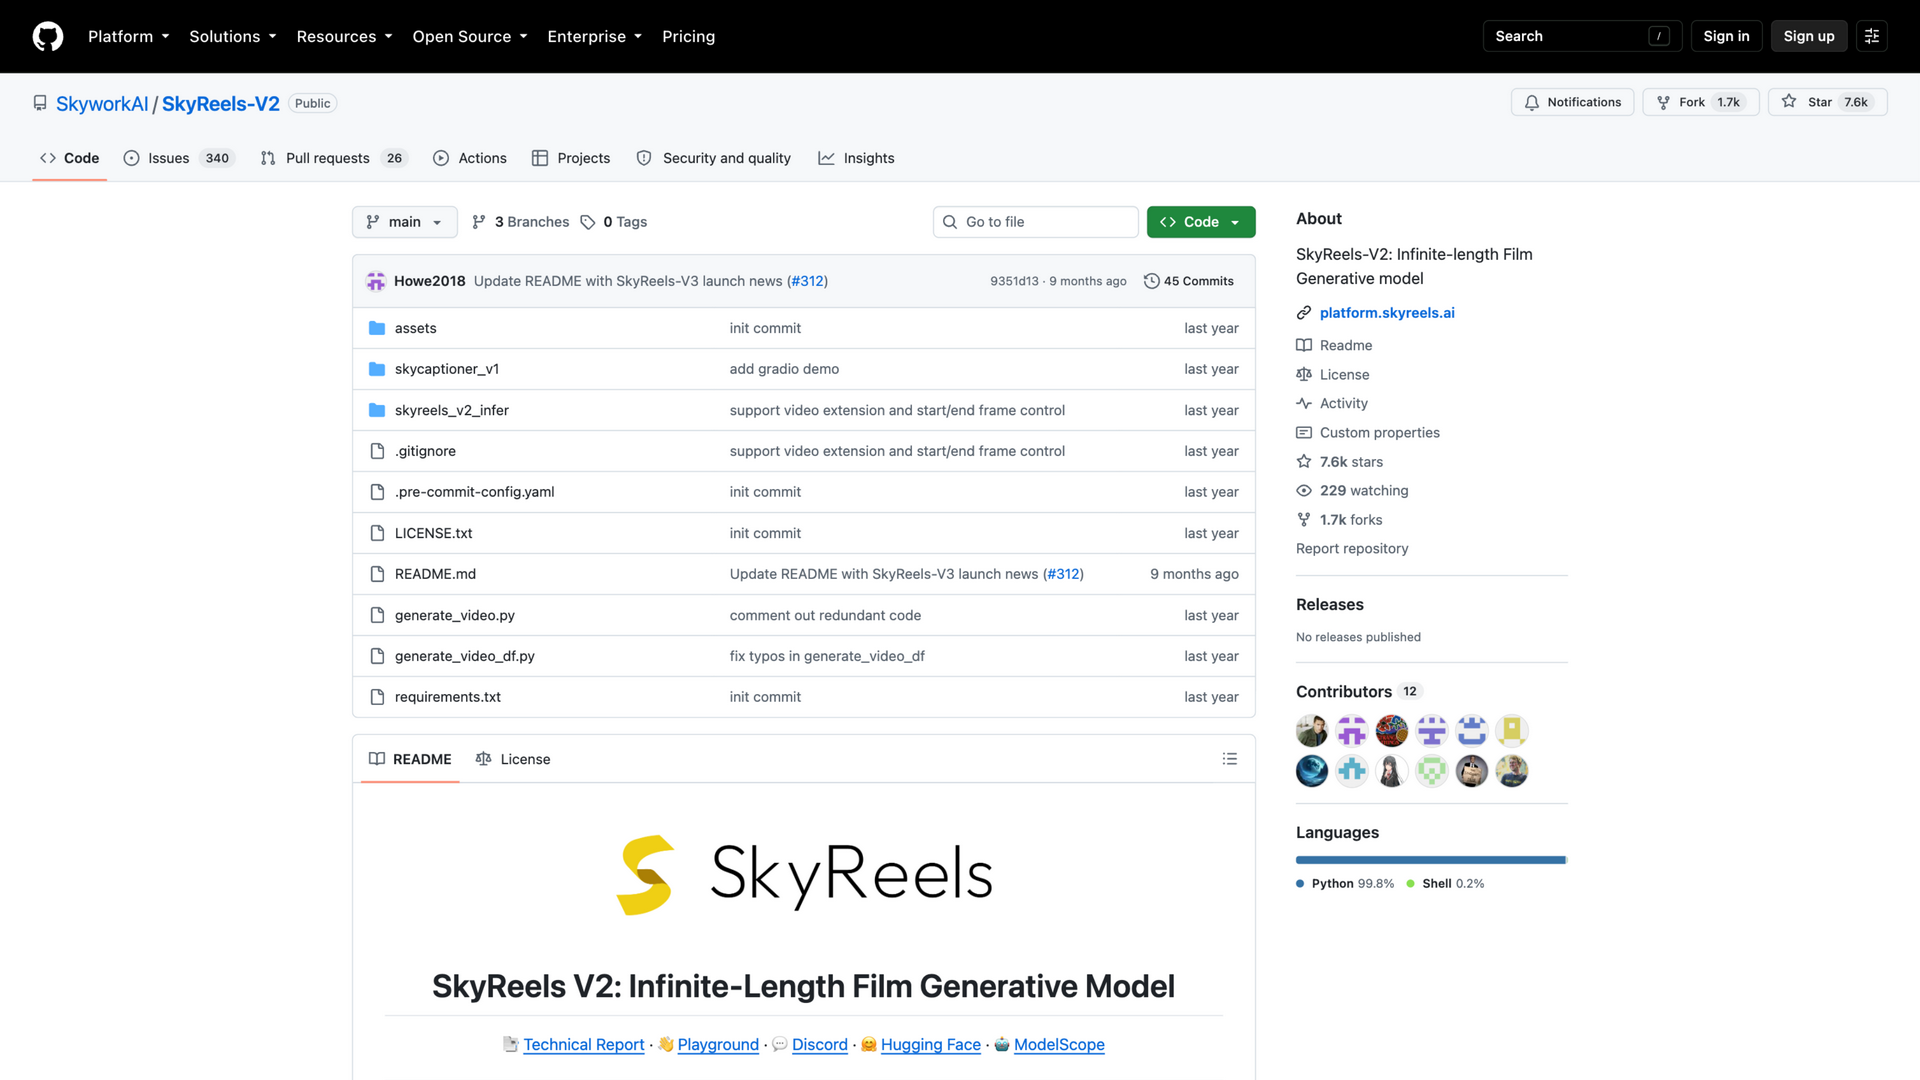Open the 45 Commits history

click(1189, 281)
